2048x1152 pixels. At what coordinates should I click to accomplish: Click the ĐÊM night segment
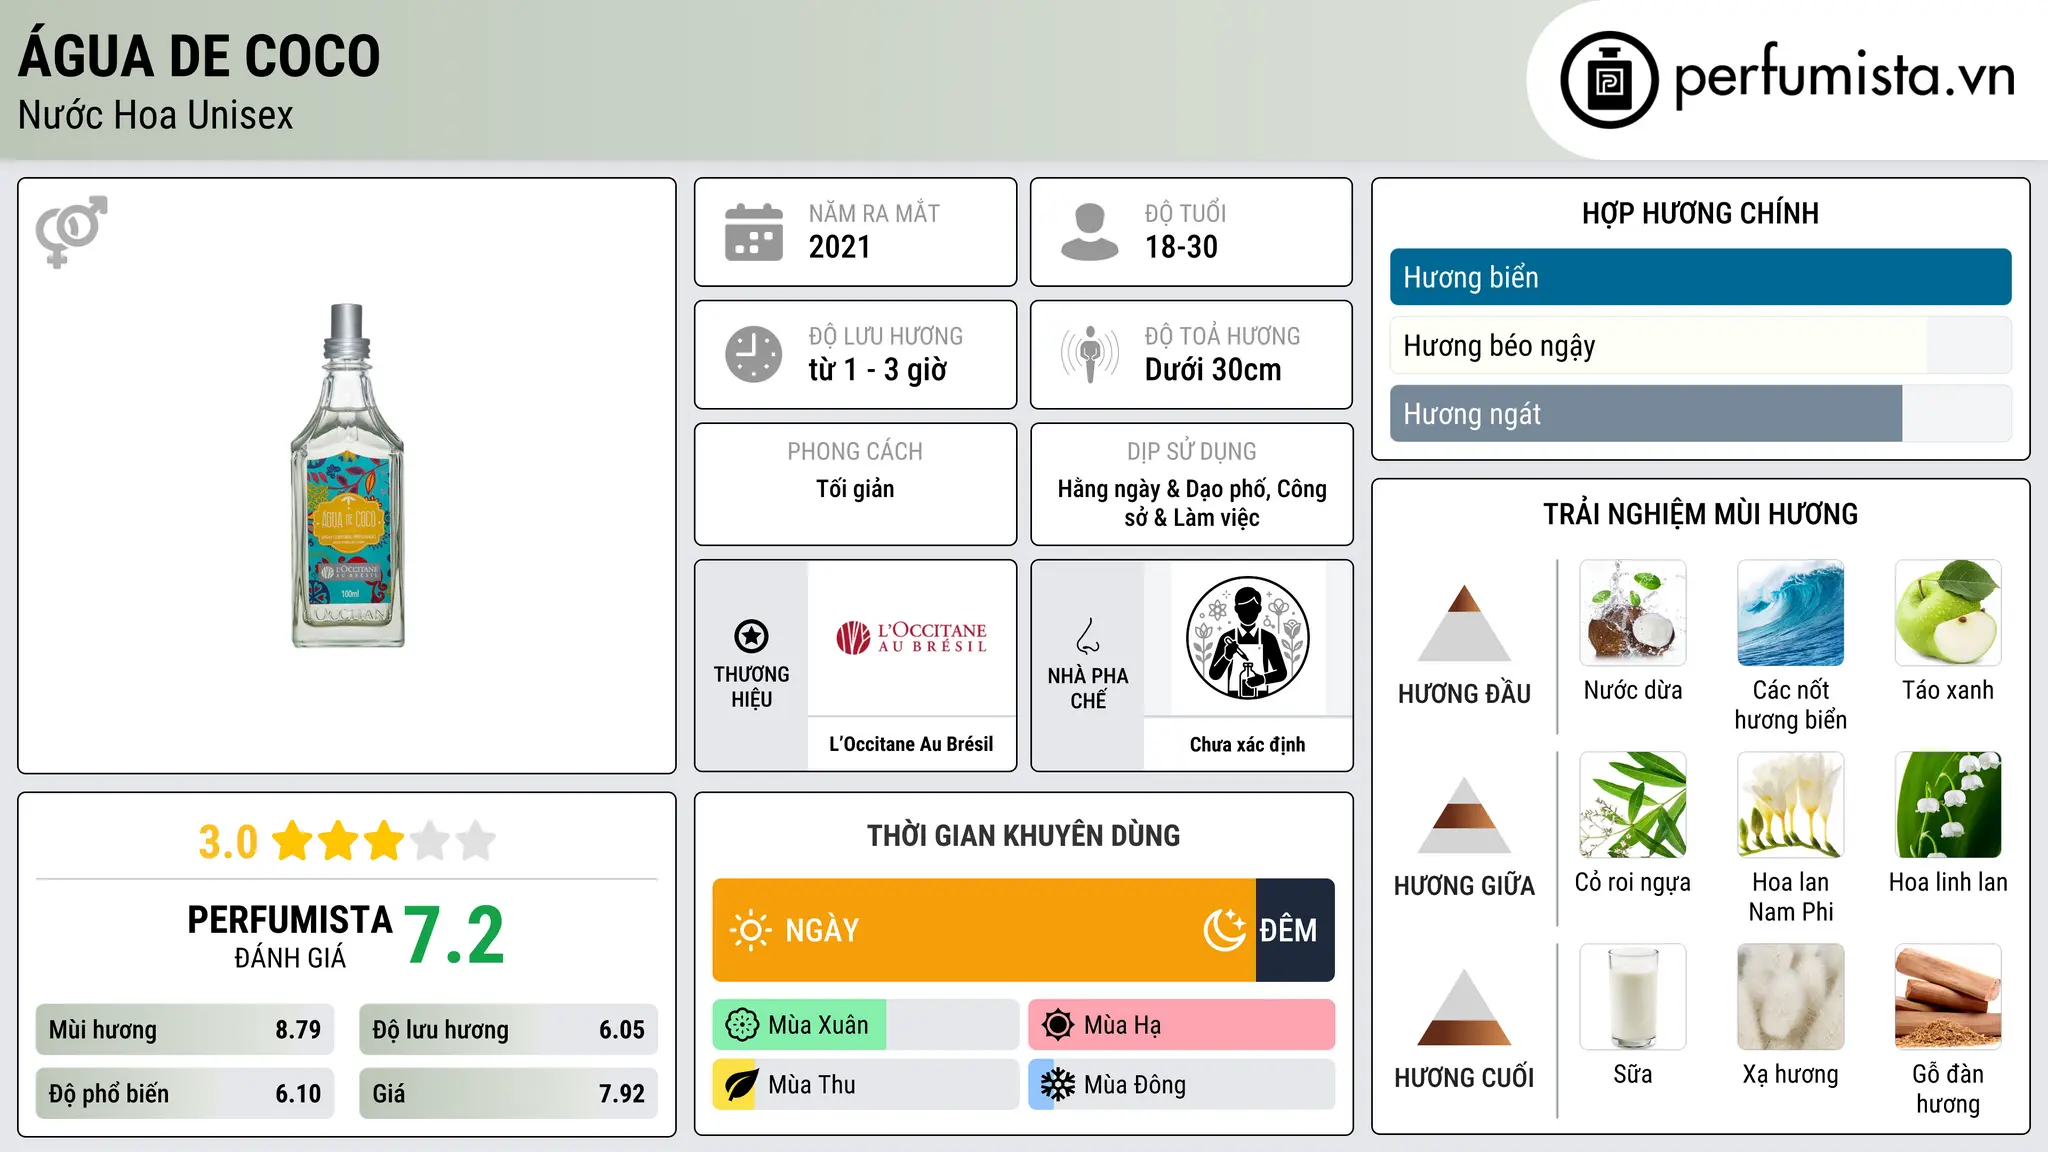(x=1295, y=930)
